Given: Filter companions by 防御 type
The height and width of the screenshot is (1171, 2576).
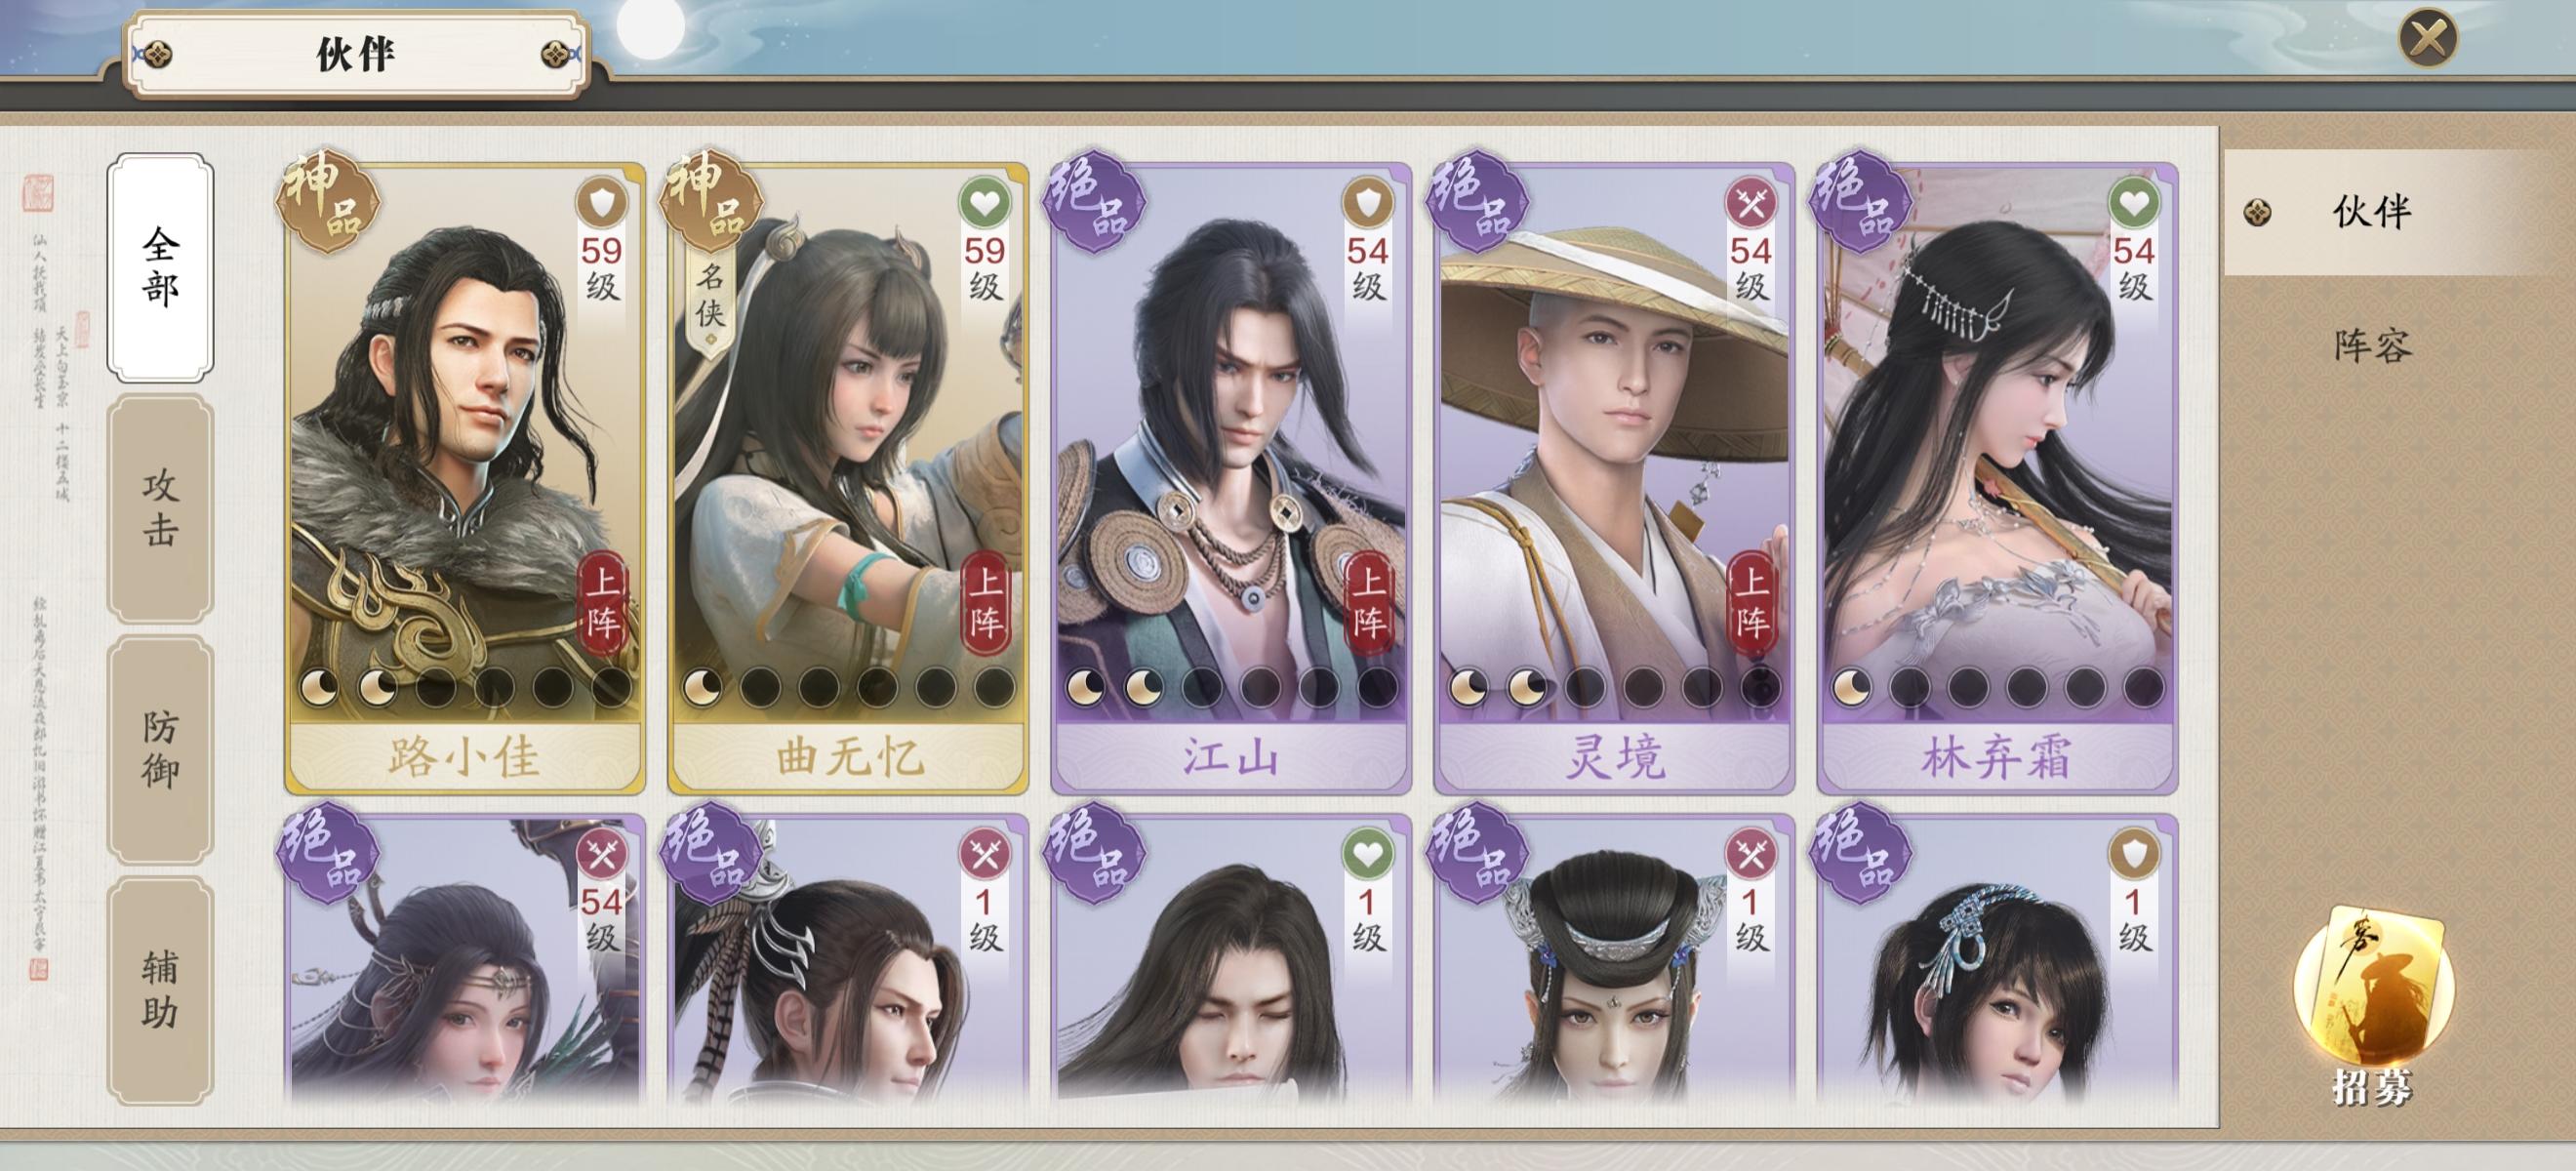Looking at the screenshot, I should point(160,749).
